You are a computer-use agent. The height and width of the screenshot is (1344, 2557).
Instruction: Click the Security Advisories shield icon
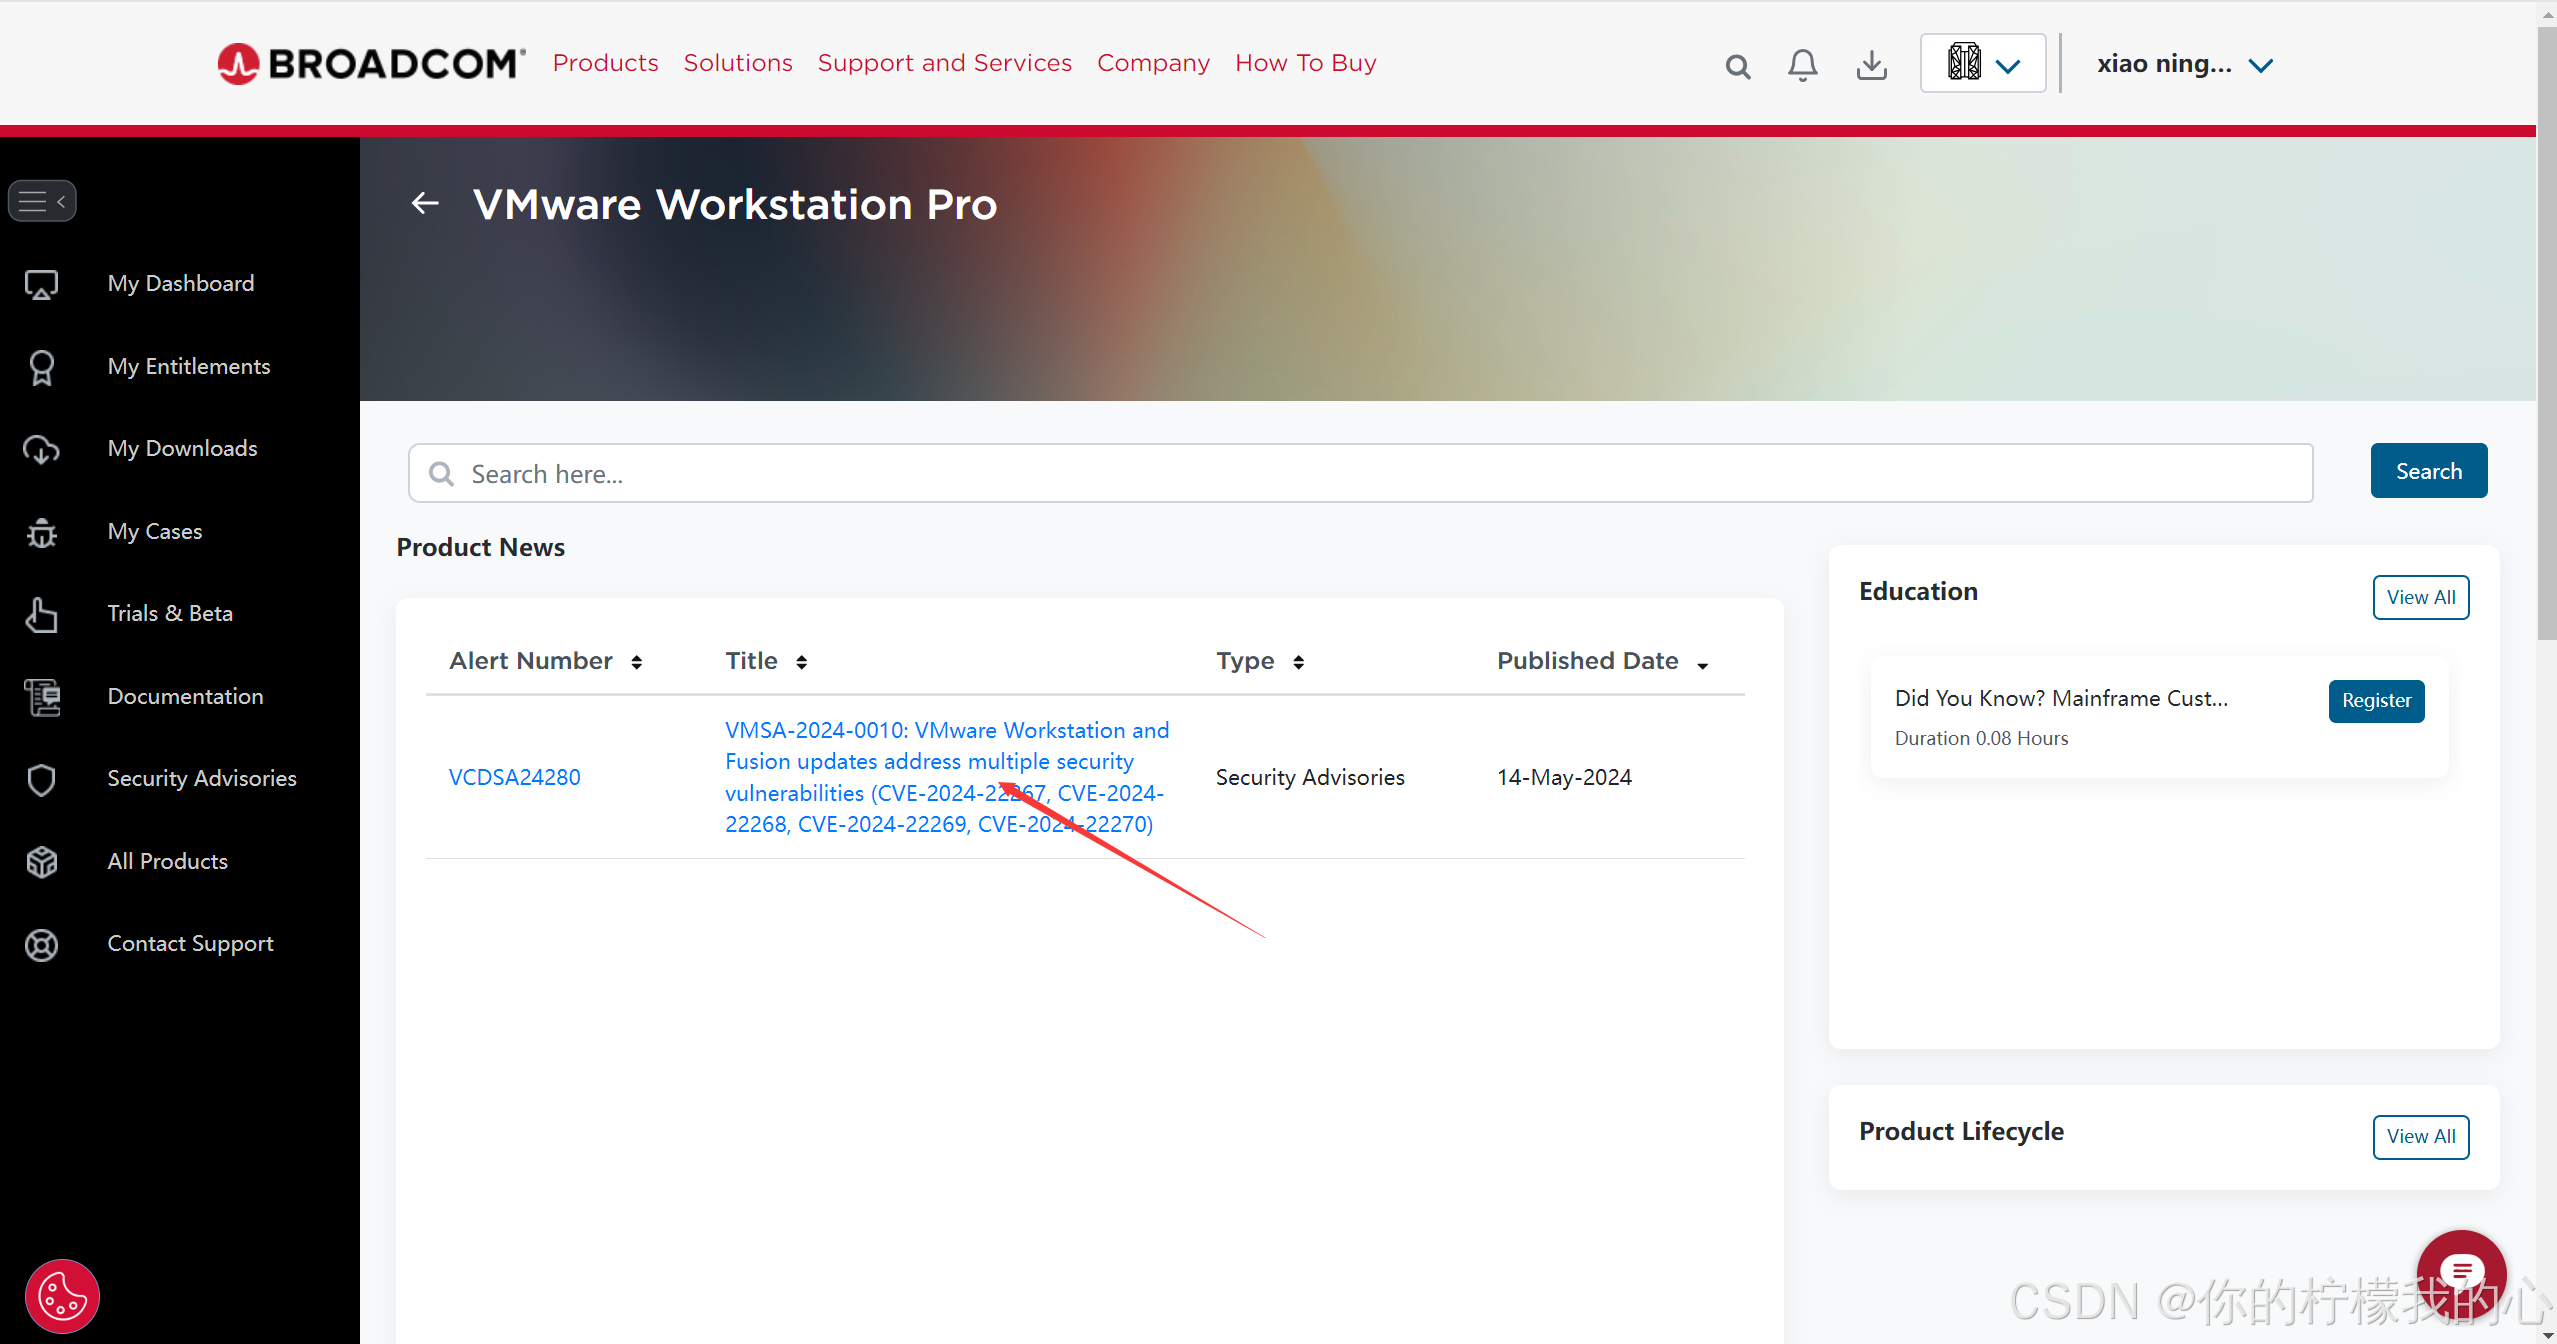click(41, 780)
